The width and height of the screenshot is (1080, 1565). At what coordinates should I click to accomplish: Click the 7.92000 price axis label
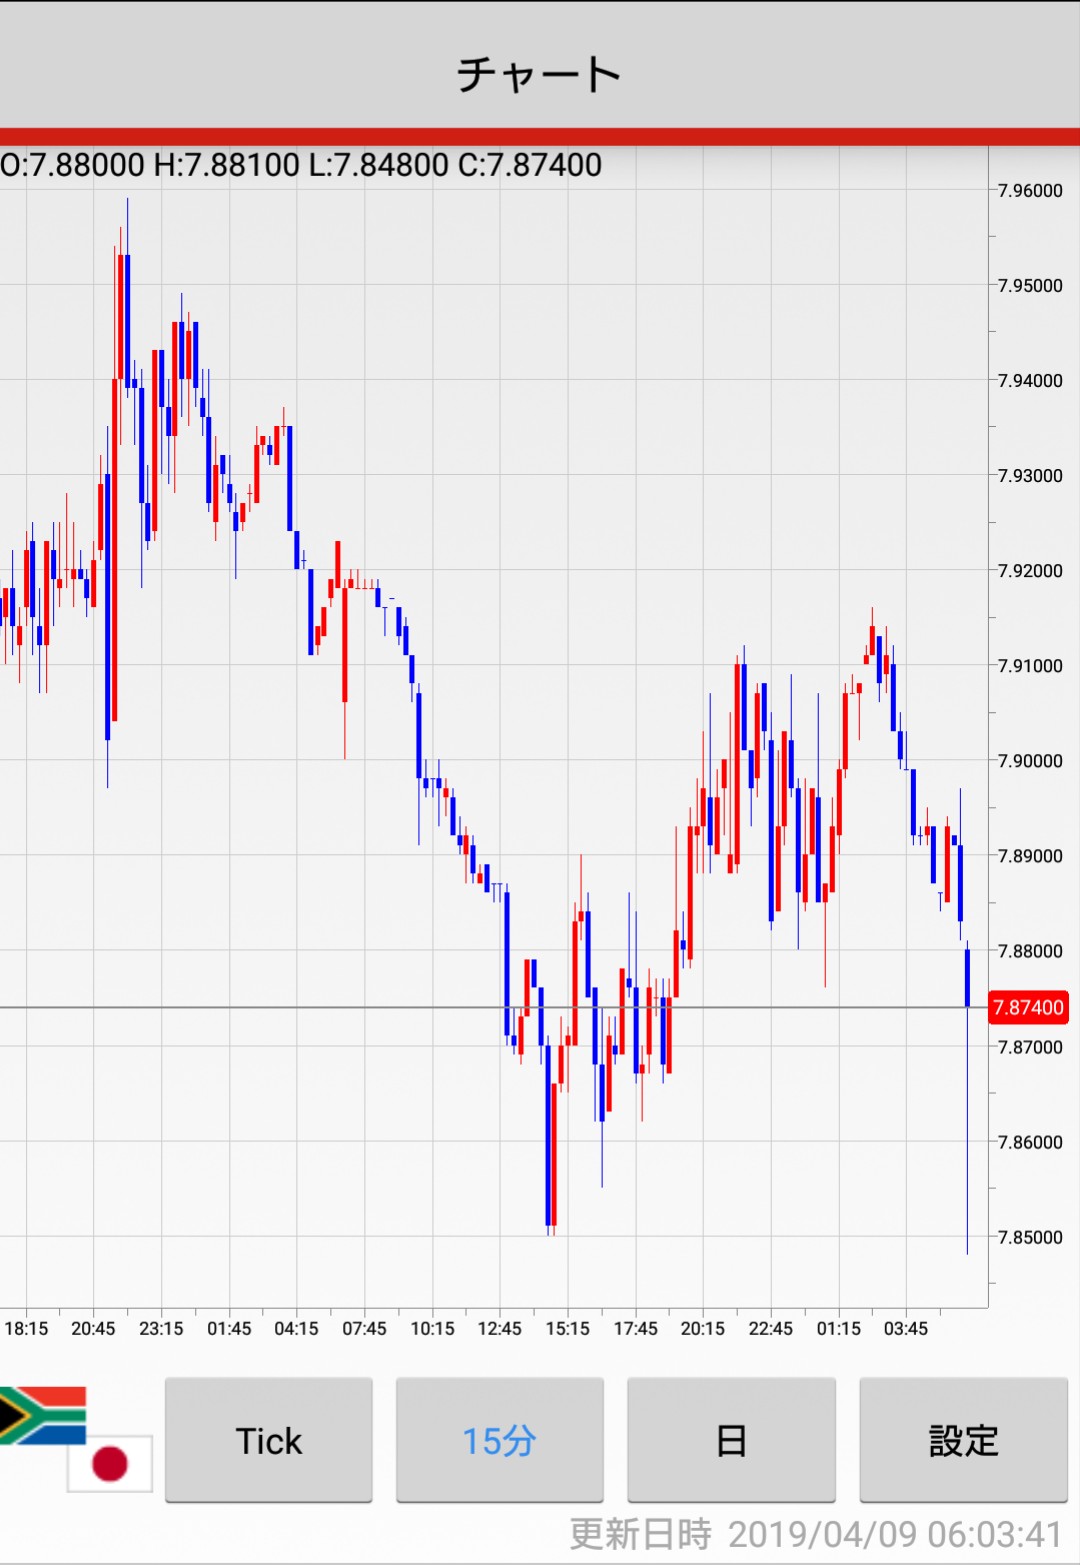coord(1030,571)
